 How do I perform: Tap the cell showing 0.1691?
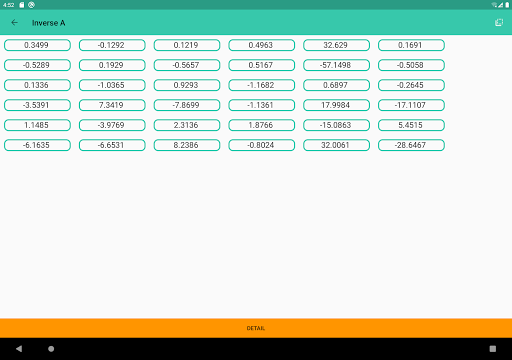pos(411,45)
